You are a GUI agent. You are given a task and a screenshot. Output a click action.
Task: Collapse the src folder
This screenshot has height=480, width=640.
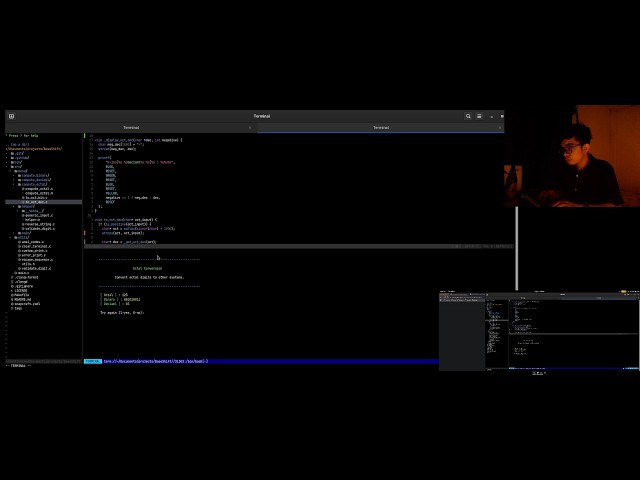click(16, 167)
